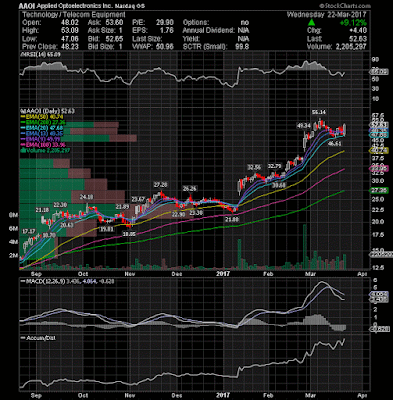This screenshot has height=400, width=393.
Task: Click the 32.79 price annotation
Action: 275,166
